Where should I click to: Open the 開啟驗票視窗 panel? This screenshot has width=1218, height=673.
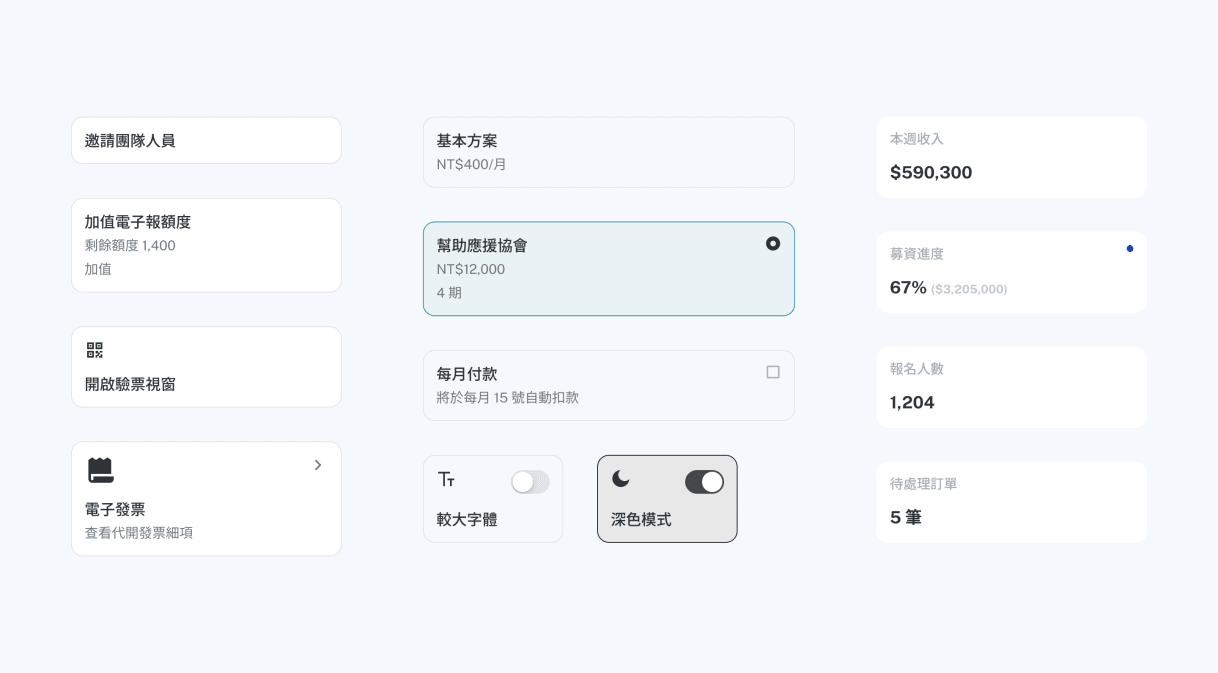tap(206, 367)
